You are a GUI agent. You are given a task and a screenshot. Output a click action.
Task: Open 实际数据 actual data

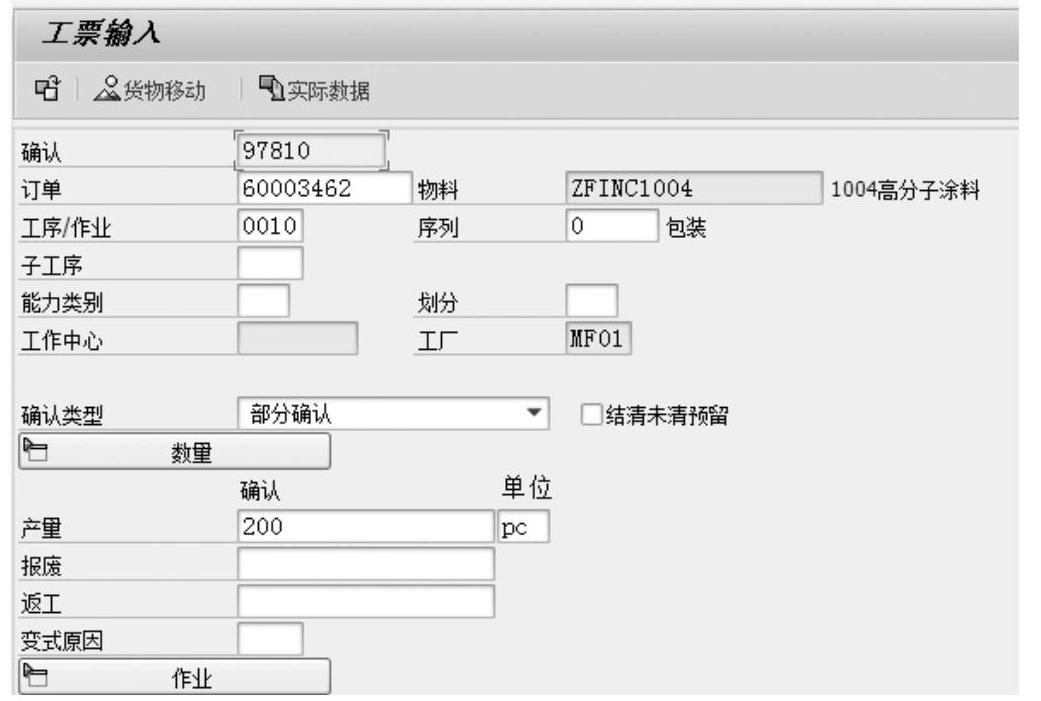click(x=314, y=91)
